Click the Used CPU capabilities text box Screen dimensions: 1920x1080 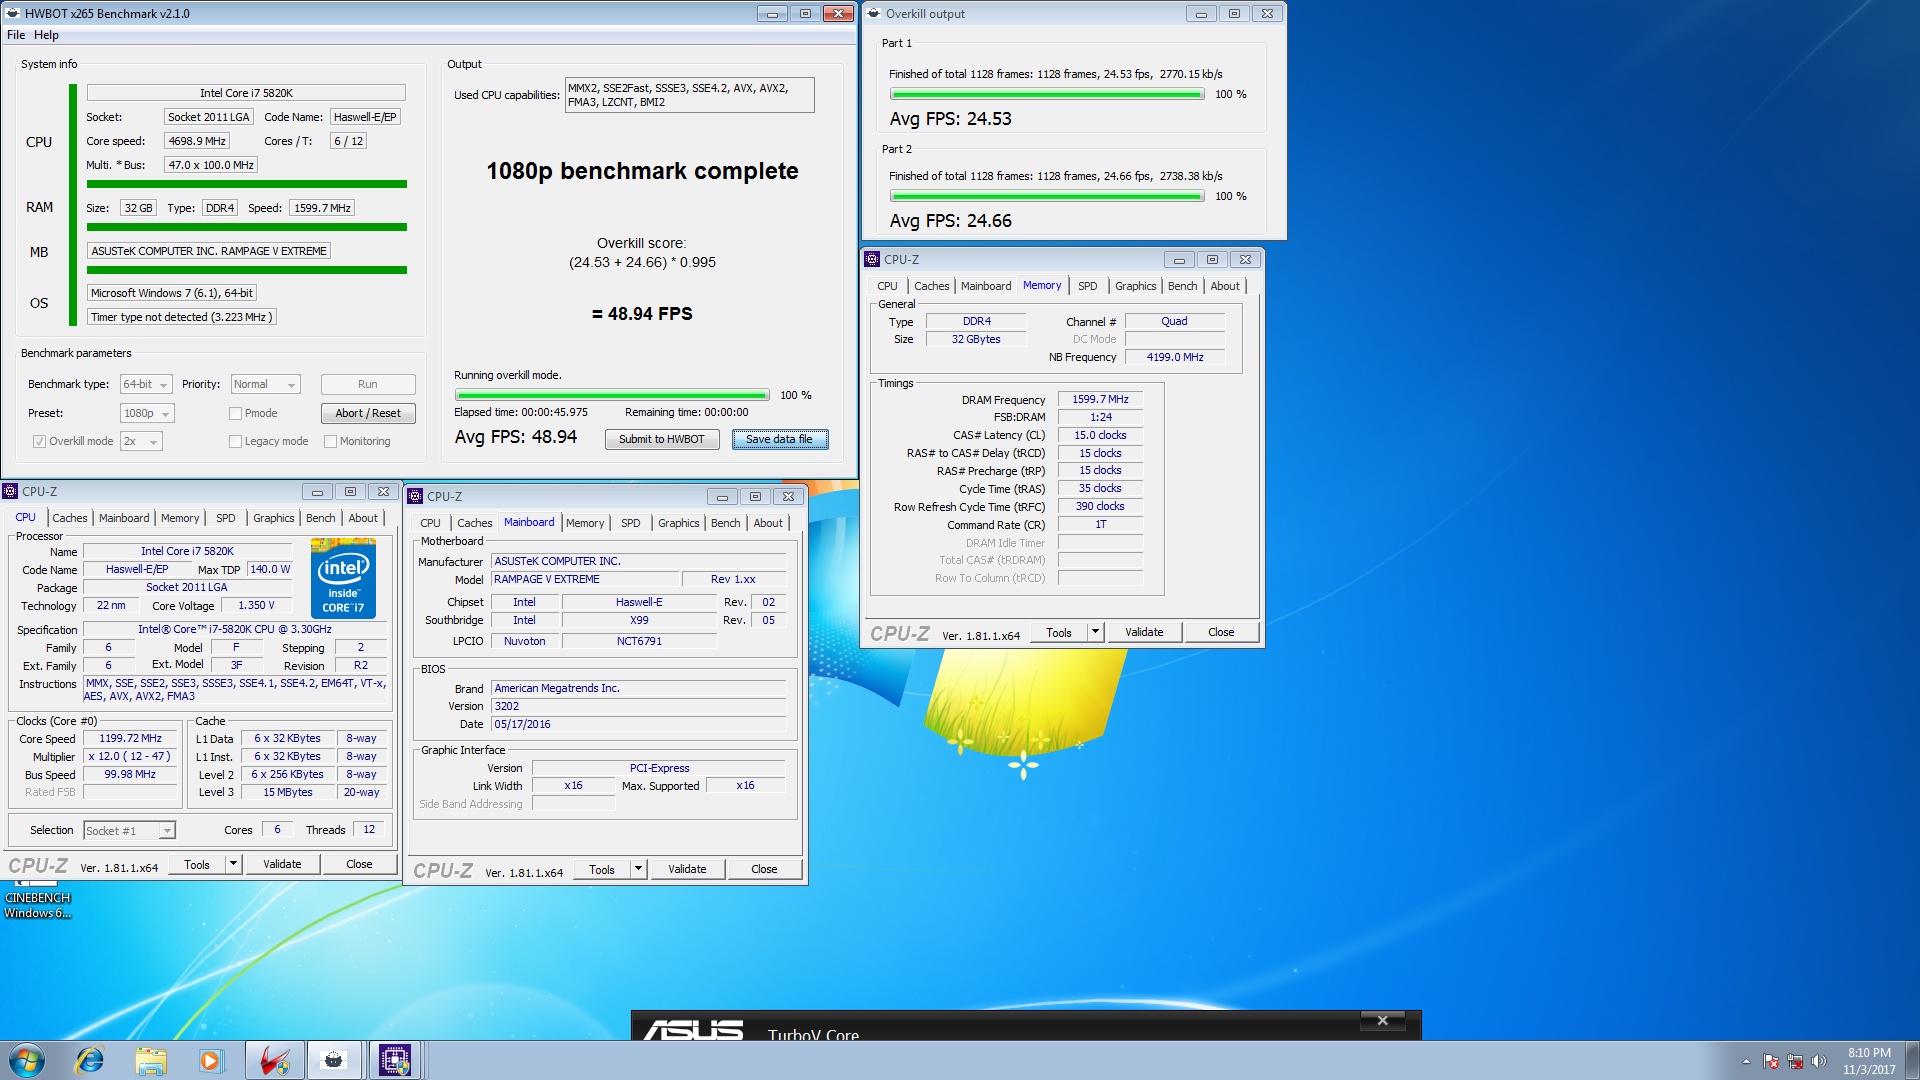pos(690,95)
